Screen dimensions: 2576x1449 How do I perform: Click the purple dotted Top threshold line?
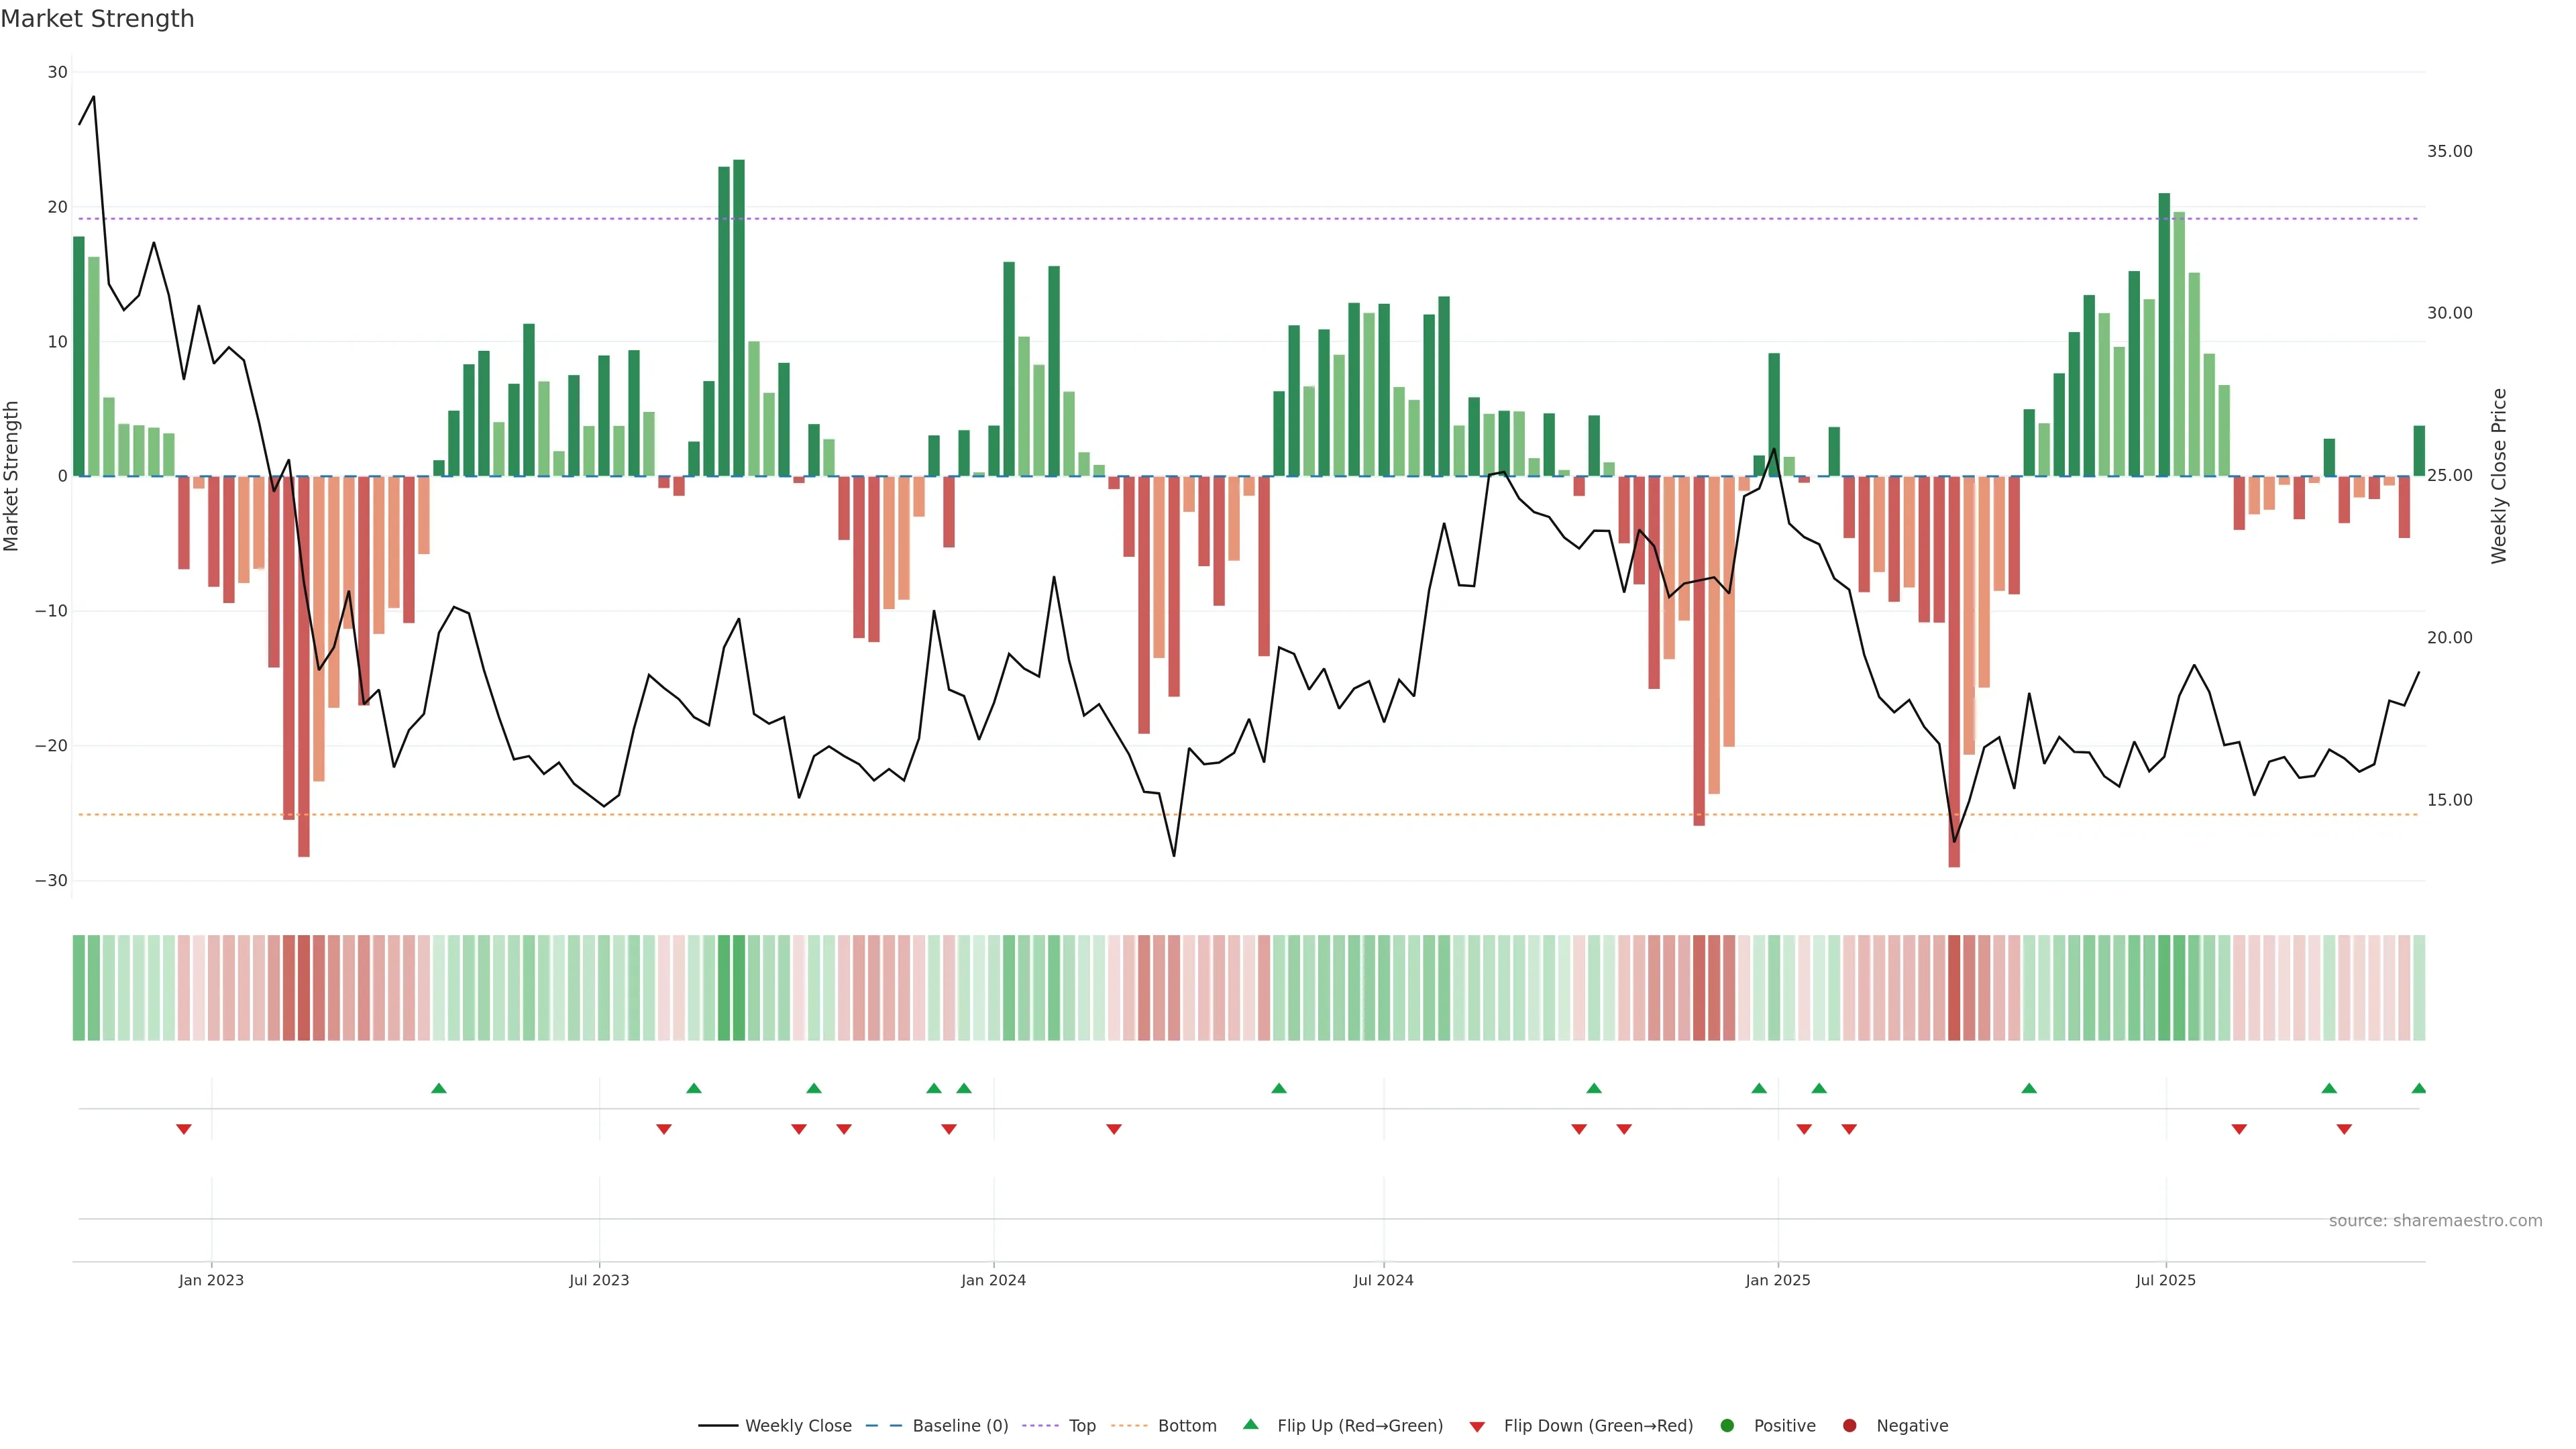tap(1200, 219)
